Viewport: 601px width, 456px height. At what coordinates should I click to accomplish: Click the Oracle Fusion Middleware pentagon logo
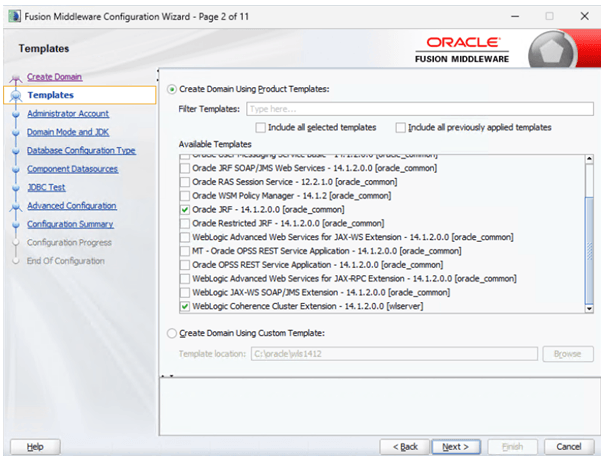click(552, 51)
